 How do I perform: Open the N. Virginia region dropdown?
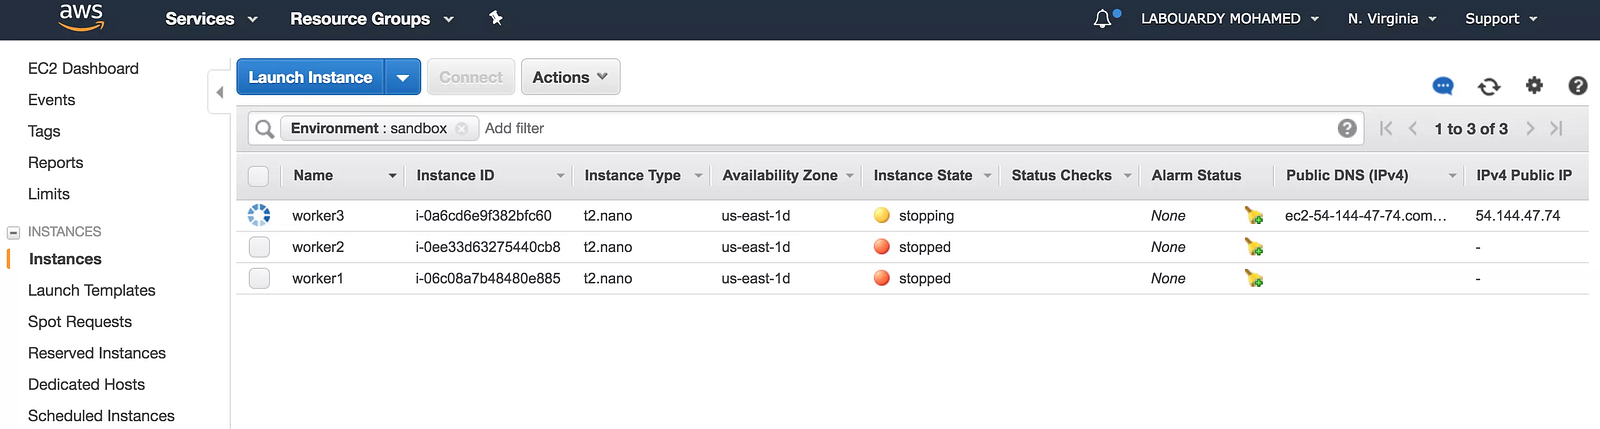[1391, 18]
